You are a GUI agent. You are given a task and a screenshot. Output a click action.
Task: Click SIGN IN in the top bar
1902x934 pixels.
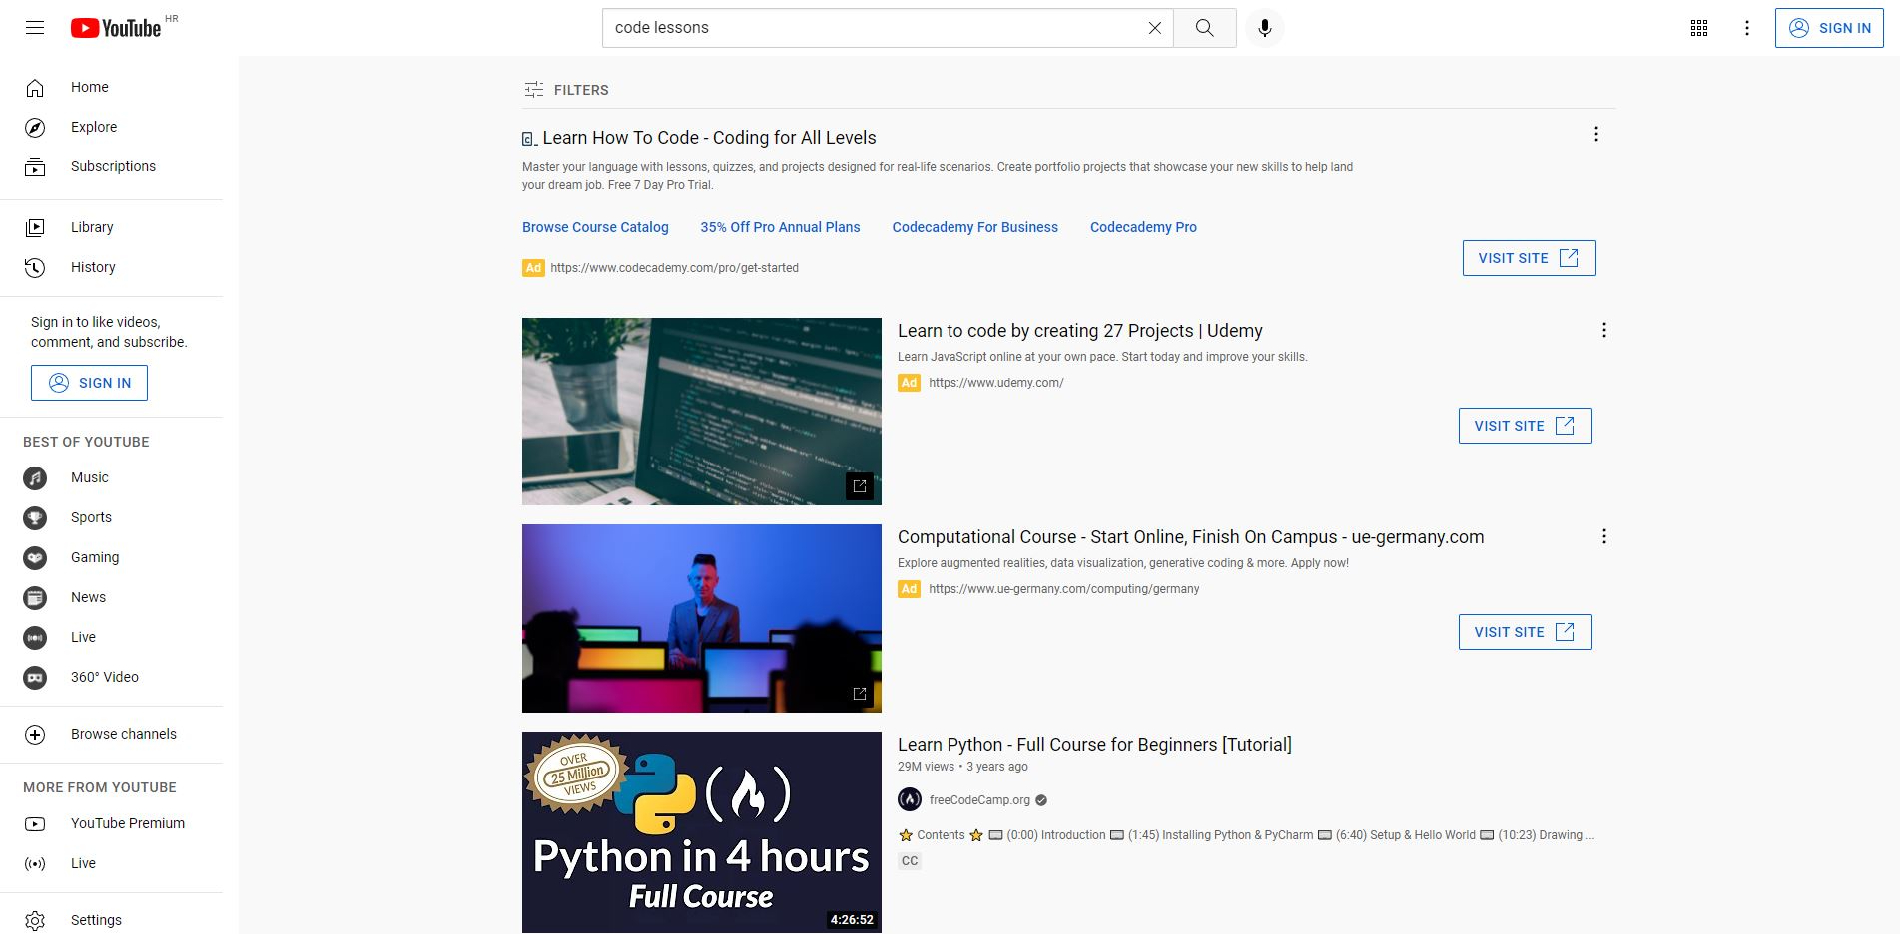(1829, 28)
